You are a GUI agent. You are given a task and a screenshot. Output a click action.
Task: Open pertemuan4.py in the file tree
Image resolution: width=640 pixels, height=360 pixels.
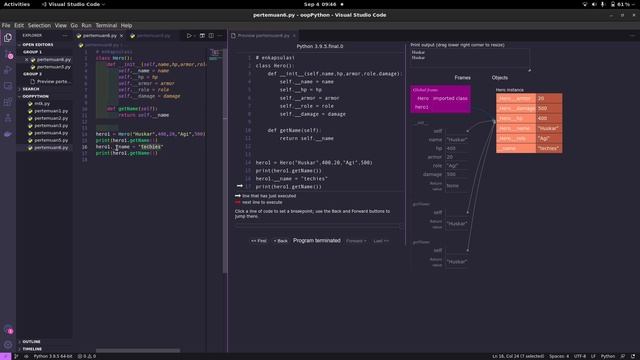coord(51,133)
